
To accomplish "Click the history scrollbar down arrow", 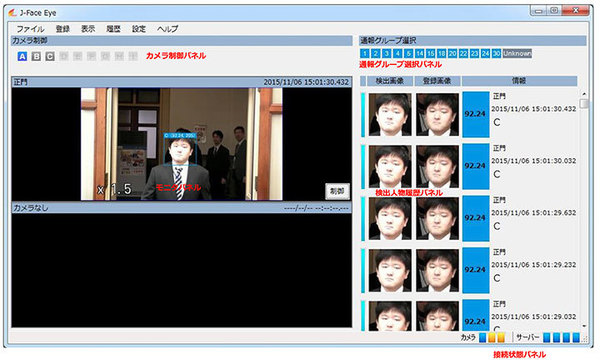I will point(584,326).
